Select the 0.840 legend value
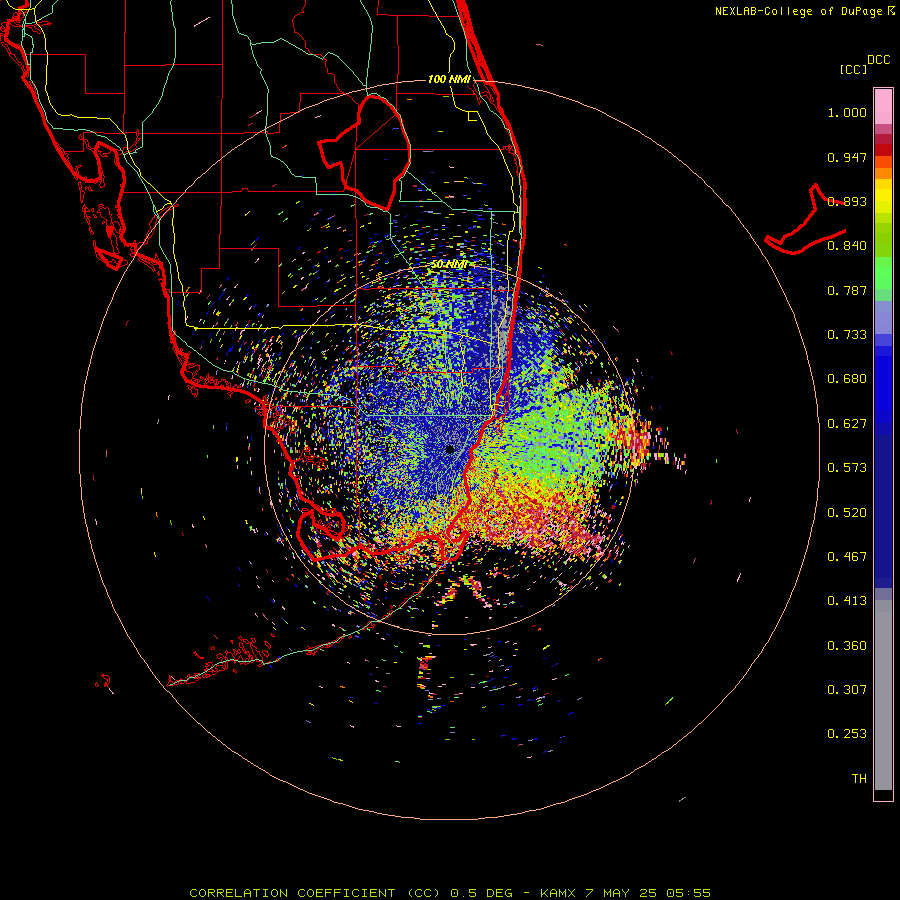900x900 pixels. tap(847, 246)
